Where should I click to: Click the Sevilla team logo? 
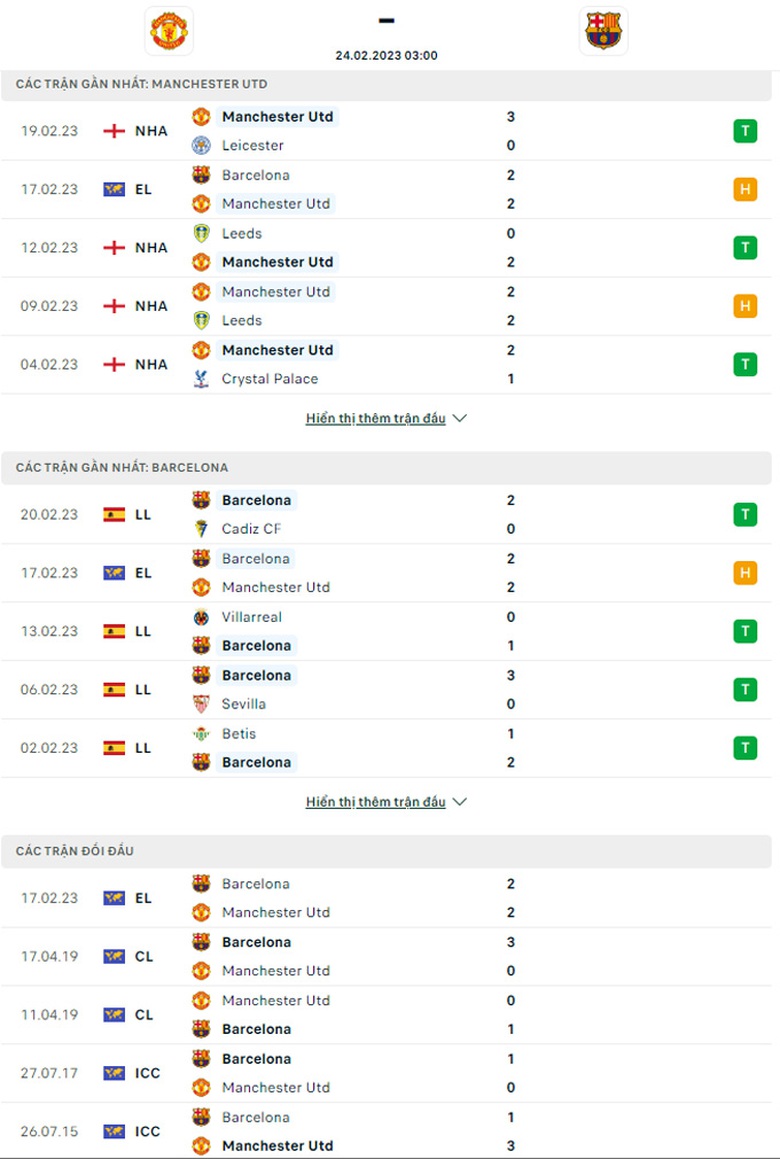[x=201, y=704]
